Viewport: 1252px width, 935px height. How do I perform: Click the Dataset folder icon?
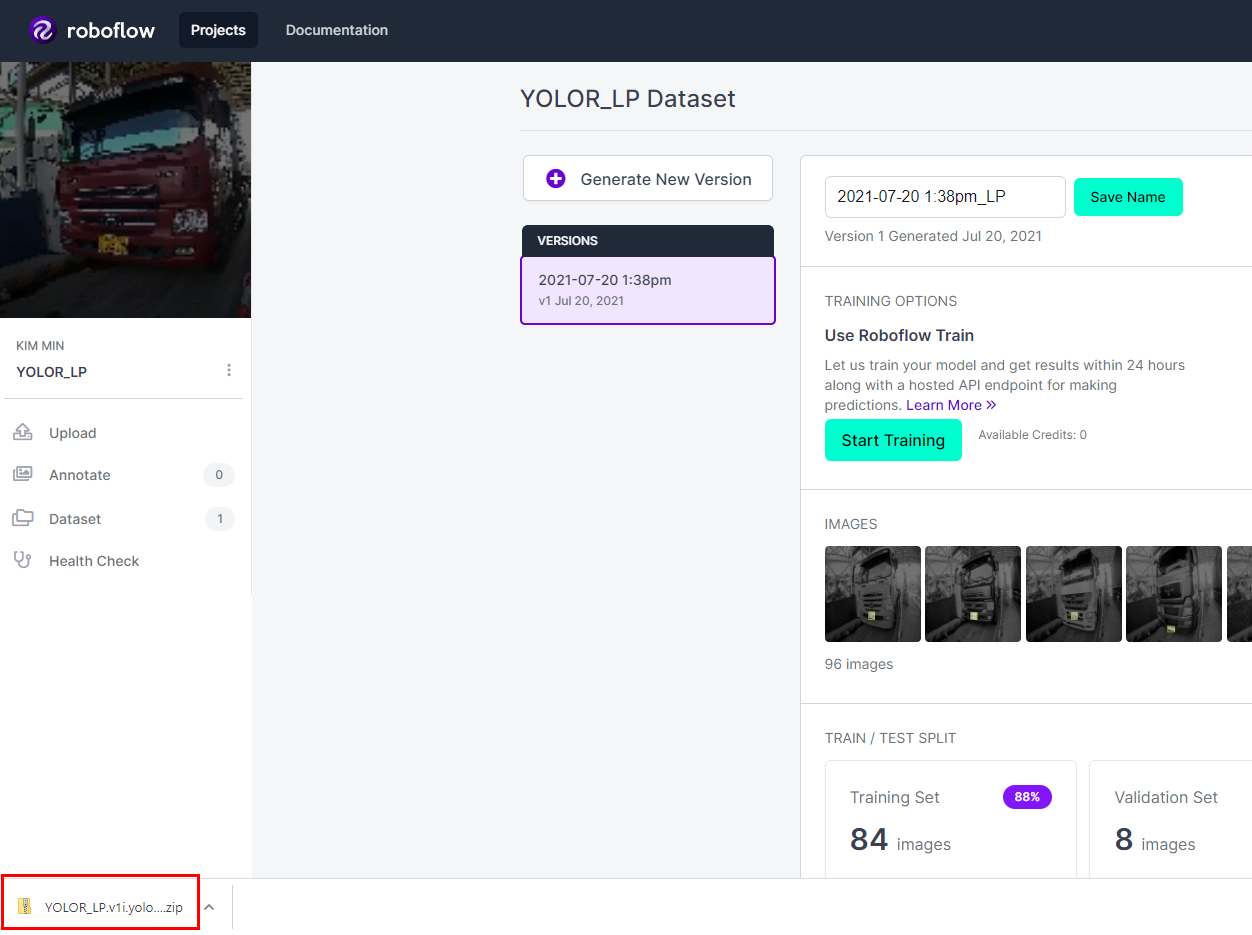22,518
